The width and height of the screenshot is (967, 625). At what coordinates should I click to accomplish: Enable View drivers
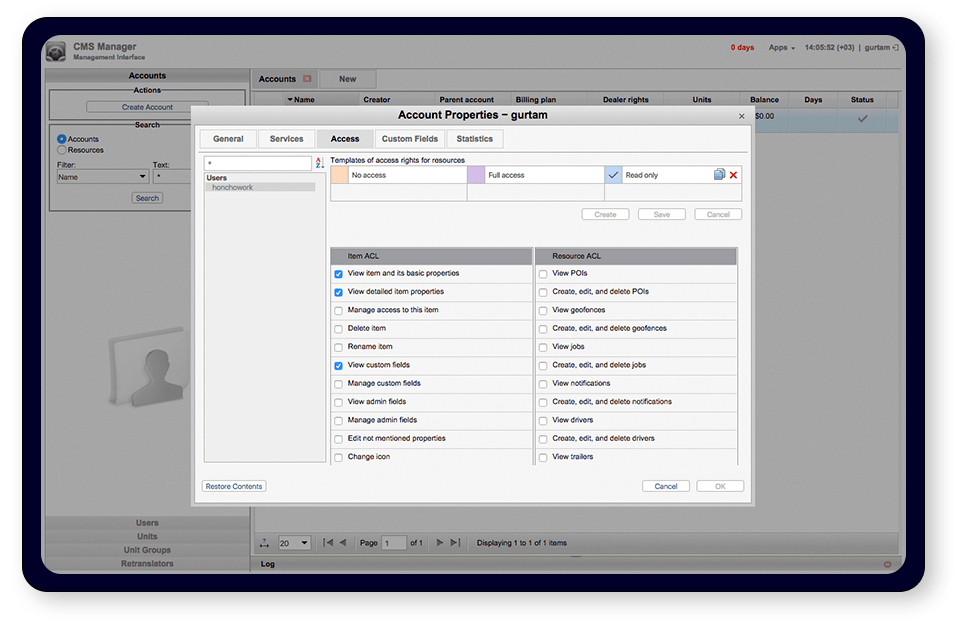coord(543,421)
